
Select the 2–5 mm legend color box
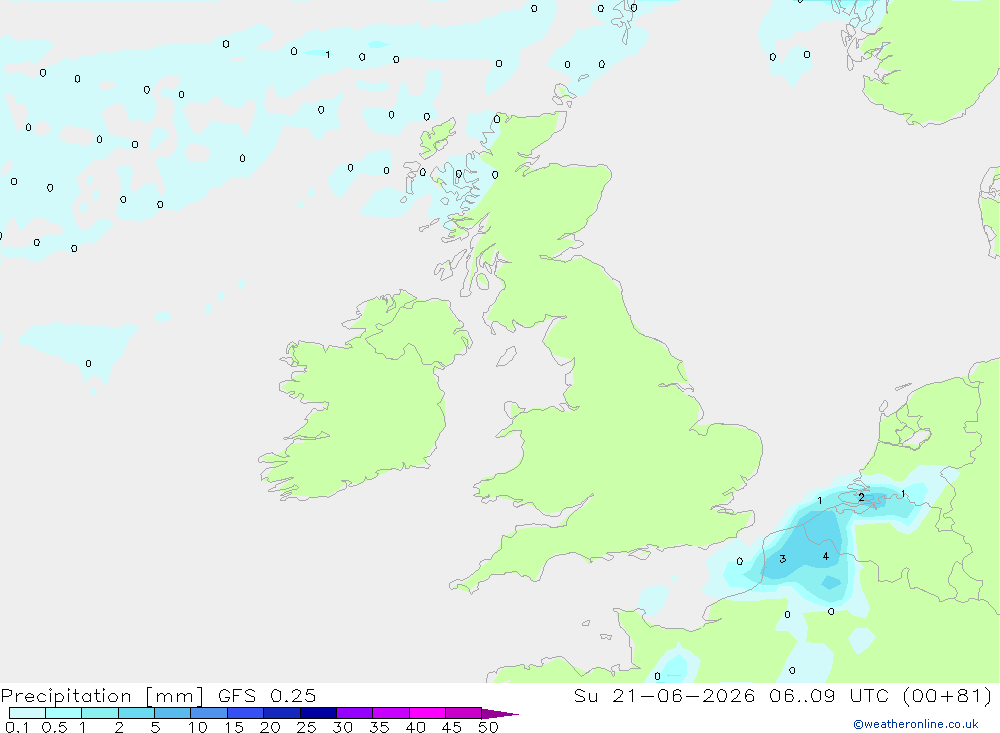[136, 713]
